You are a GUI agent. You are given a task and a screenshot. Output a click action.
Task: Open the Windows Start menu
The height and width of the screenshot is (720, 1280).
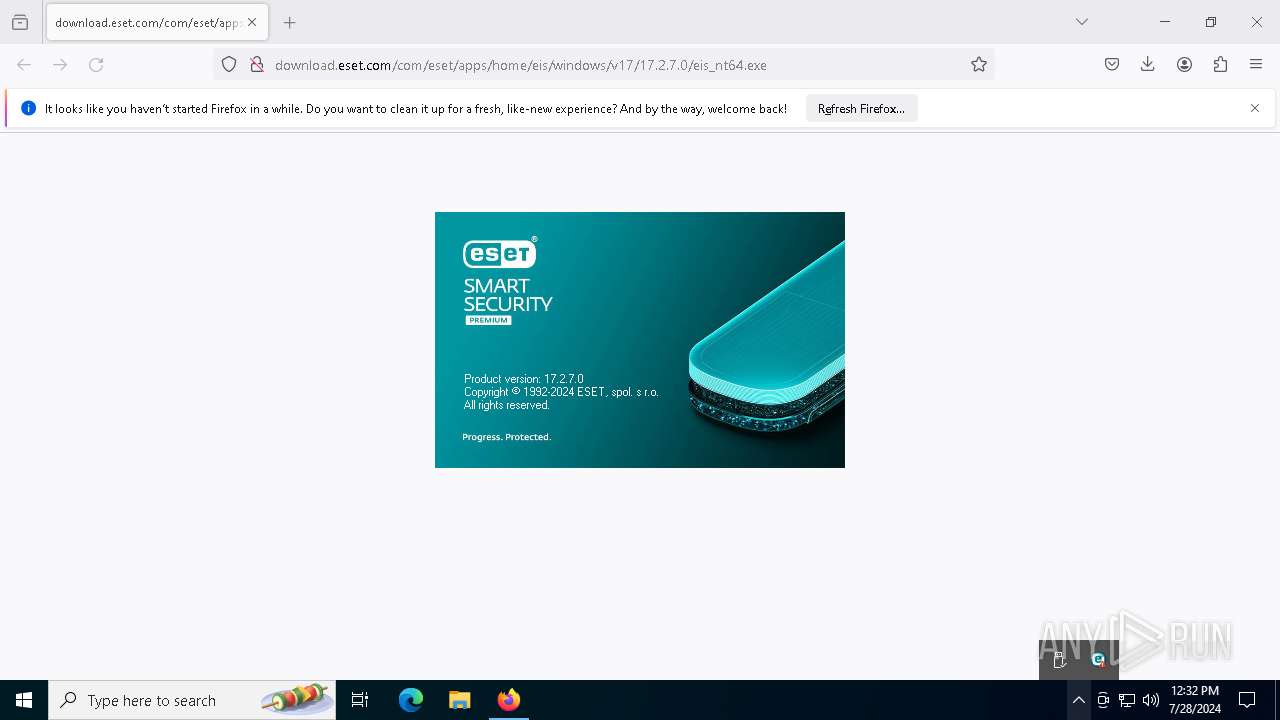(x=24, y=700)
